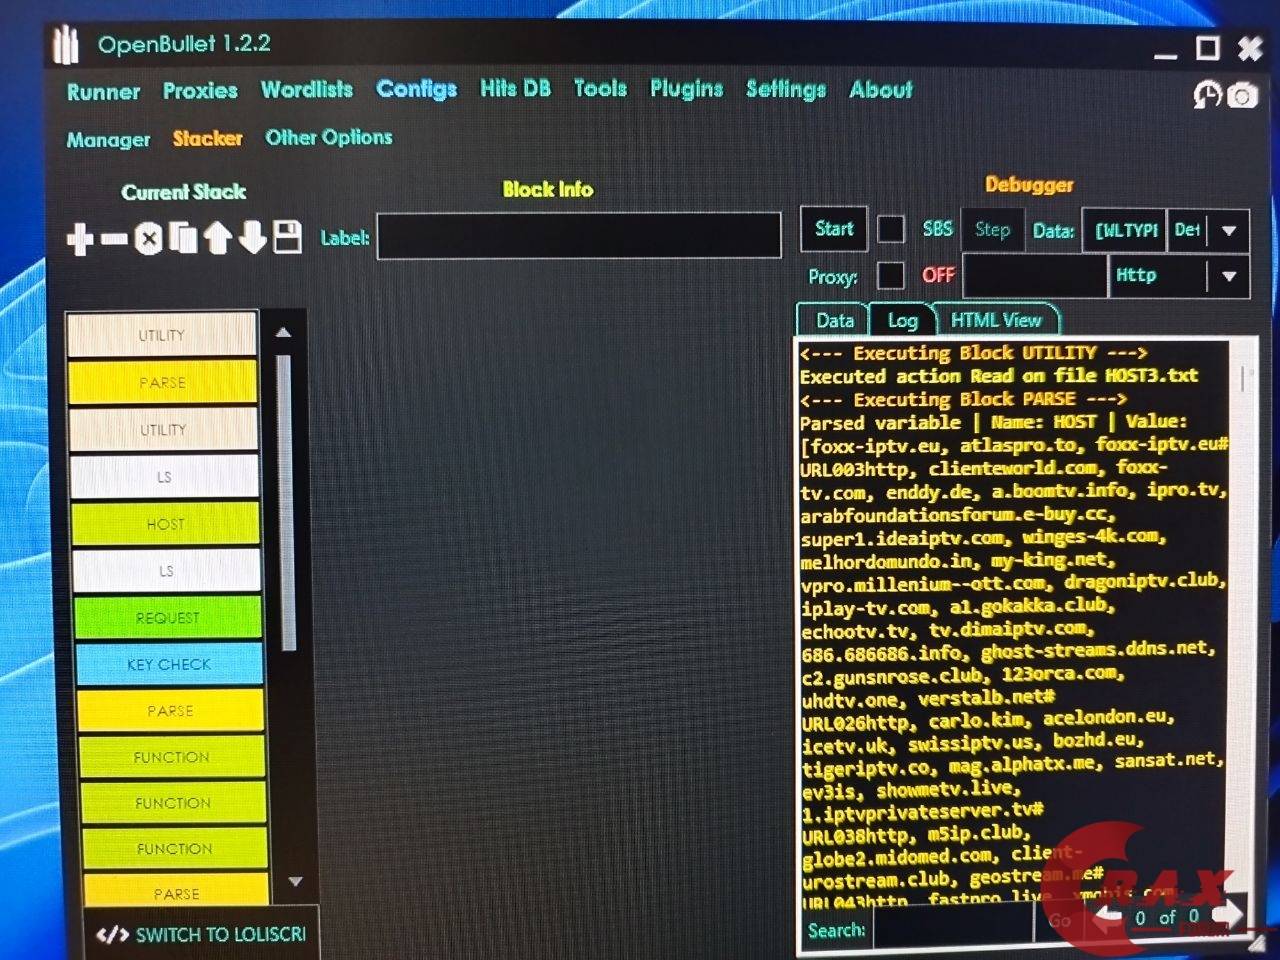Select the LS block directly above HOST
This screenshot has height=960, width=1280.
[164, 477]
